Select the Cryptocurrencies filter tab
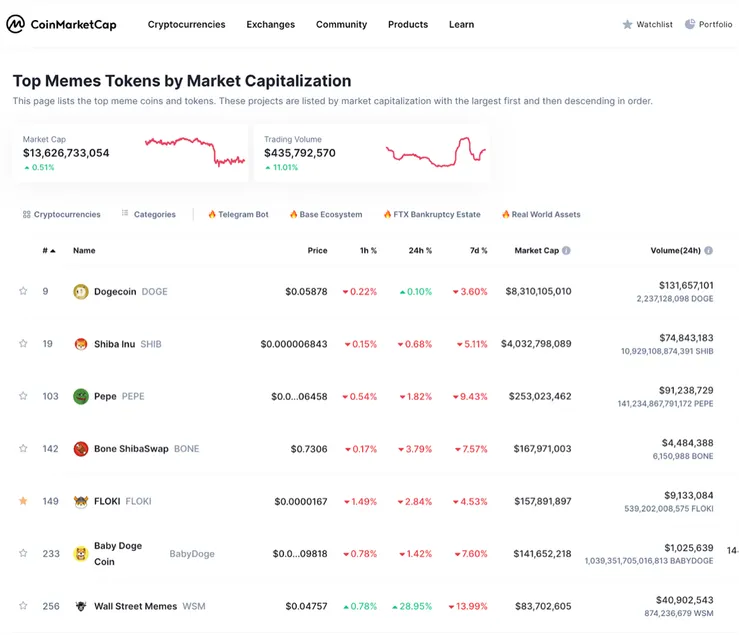The width and height of the screenshot is (740, 636). 61,214
